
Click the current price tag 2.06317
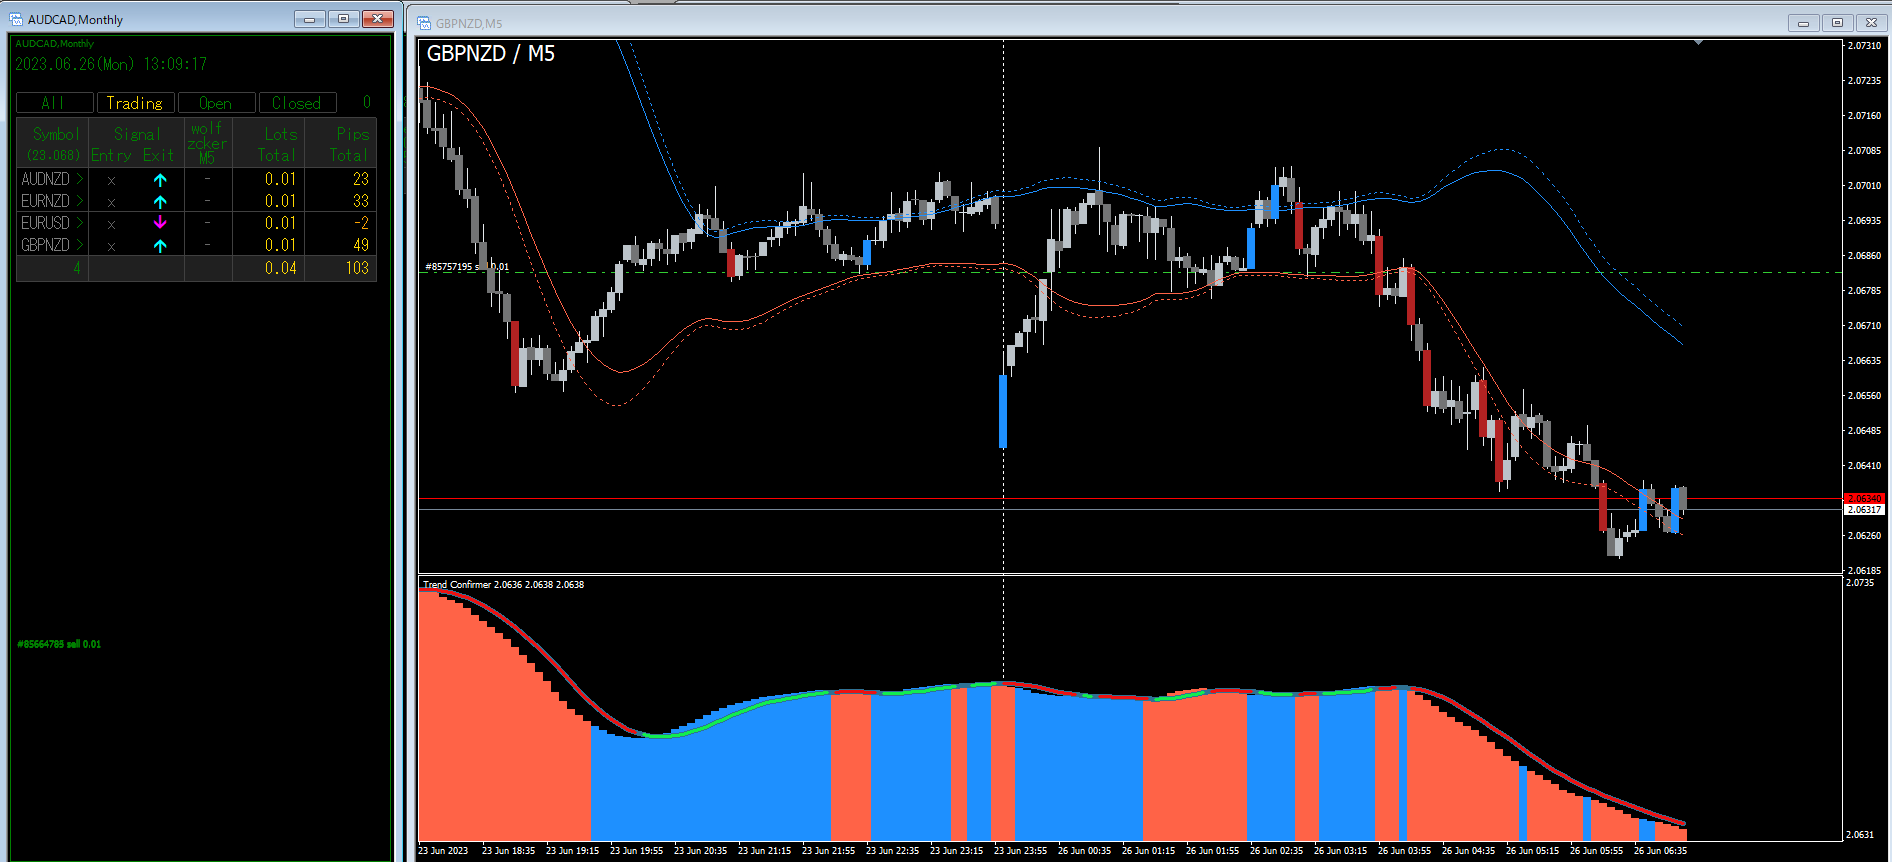point(1864,510)
